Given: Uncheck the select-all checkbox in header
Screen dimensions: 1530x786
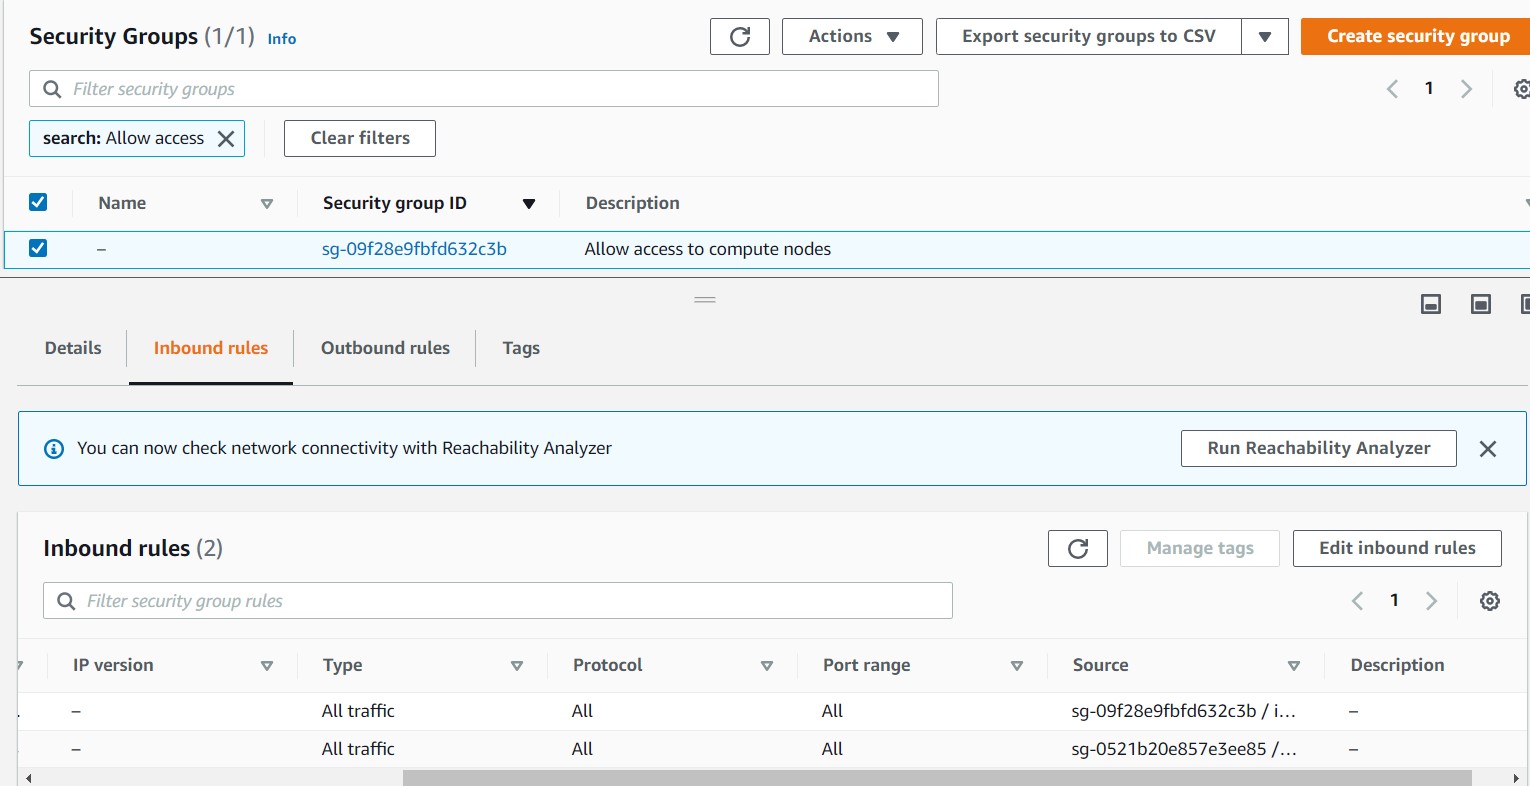Looking at the screenshot, I should (37, 202).
